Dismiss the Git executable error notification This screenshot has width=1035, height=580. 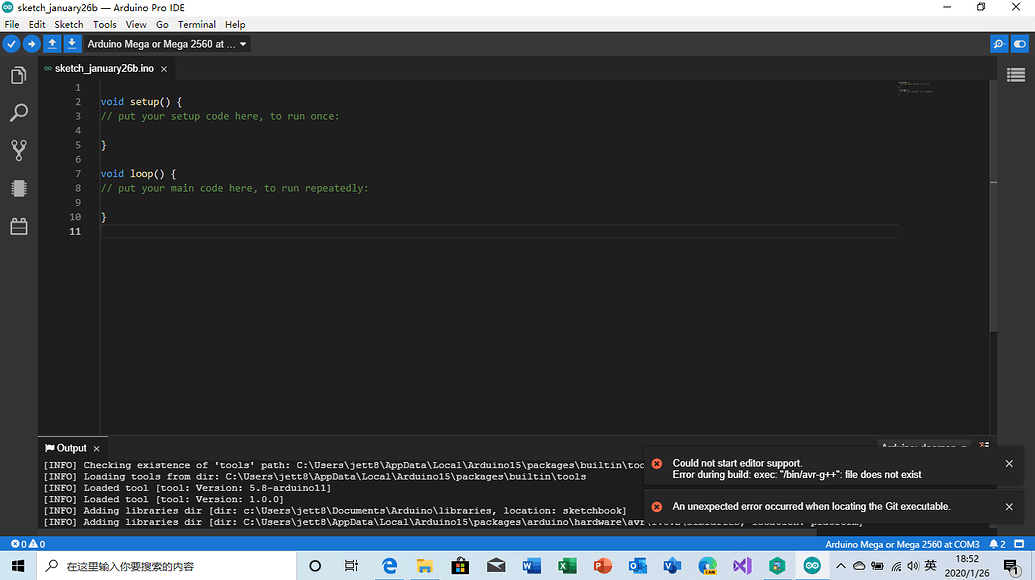pyautogui.click(x=1009, y=507)
